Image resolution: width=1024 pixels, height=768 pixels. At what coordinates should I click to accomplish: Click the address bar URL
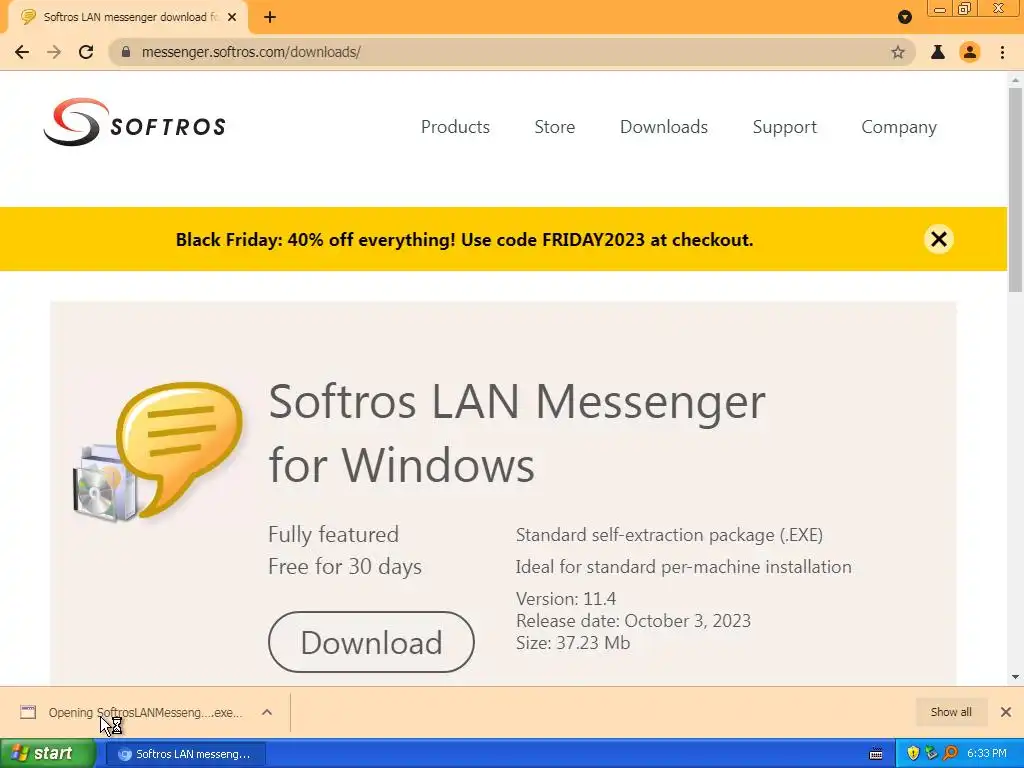251,52
